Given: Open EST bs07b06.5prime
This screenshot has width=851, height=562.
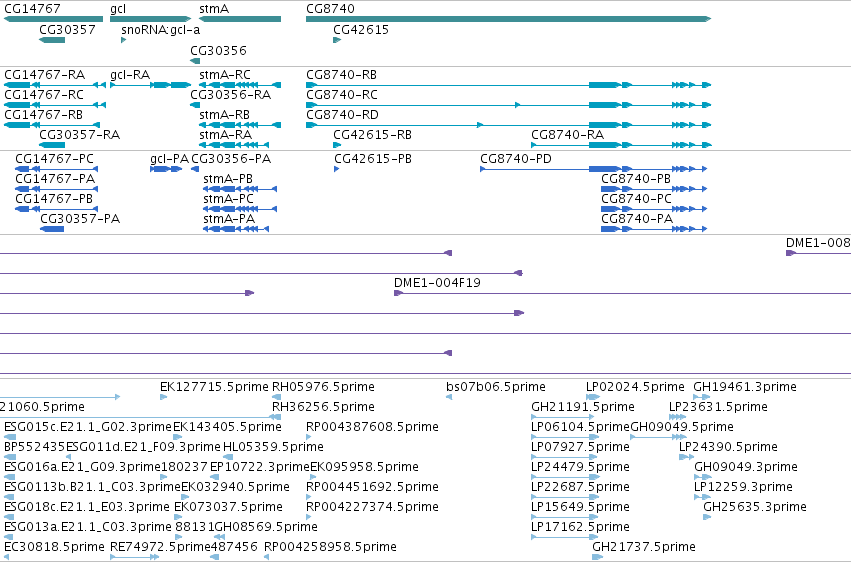Looking at the screenshot, I should (x=496, y=387).
